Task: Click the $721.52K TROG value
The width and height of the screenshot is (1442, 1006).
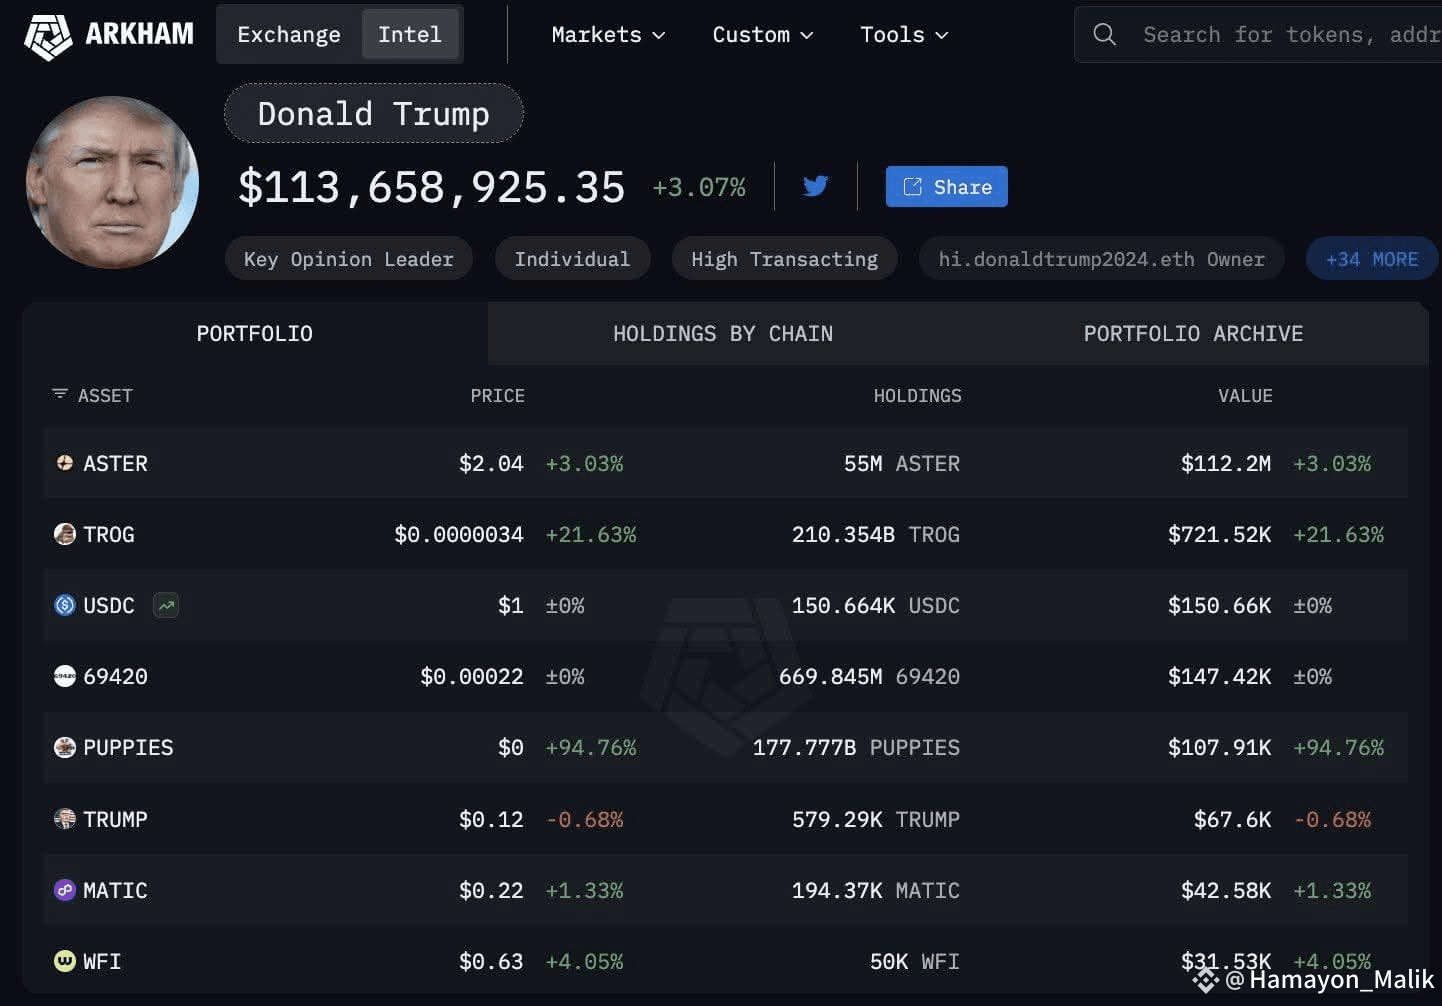Action: 1220,534
